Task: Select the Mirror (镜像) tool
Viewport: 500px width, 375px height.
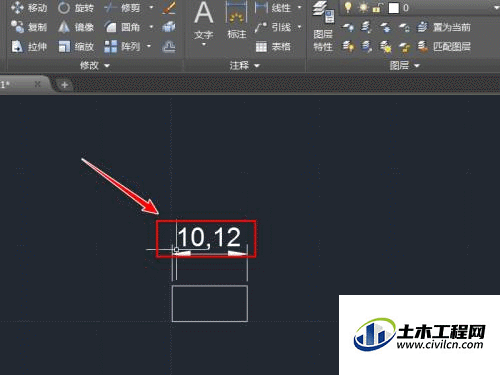Action: (76, 27)
